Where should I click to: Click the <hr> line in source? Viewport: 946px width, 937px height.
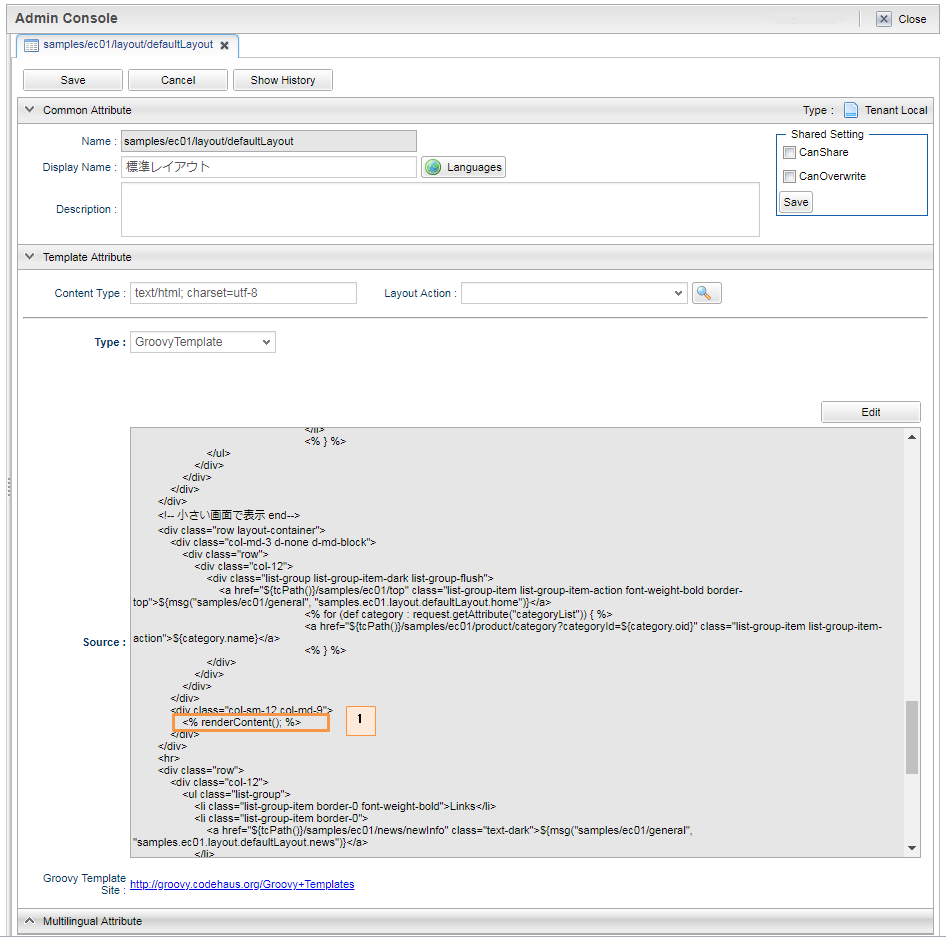pos(169,758)
